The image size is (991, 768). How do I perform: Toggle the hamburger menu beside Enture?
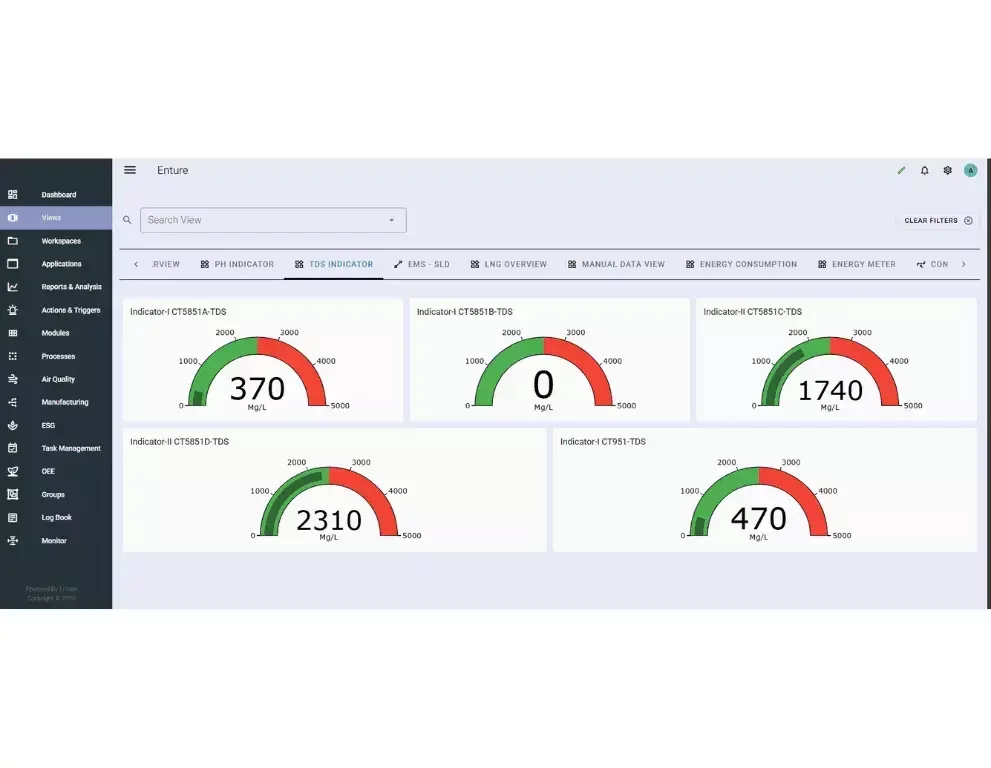click(130, 170)
